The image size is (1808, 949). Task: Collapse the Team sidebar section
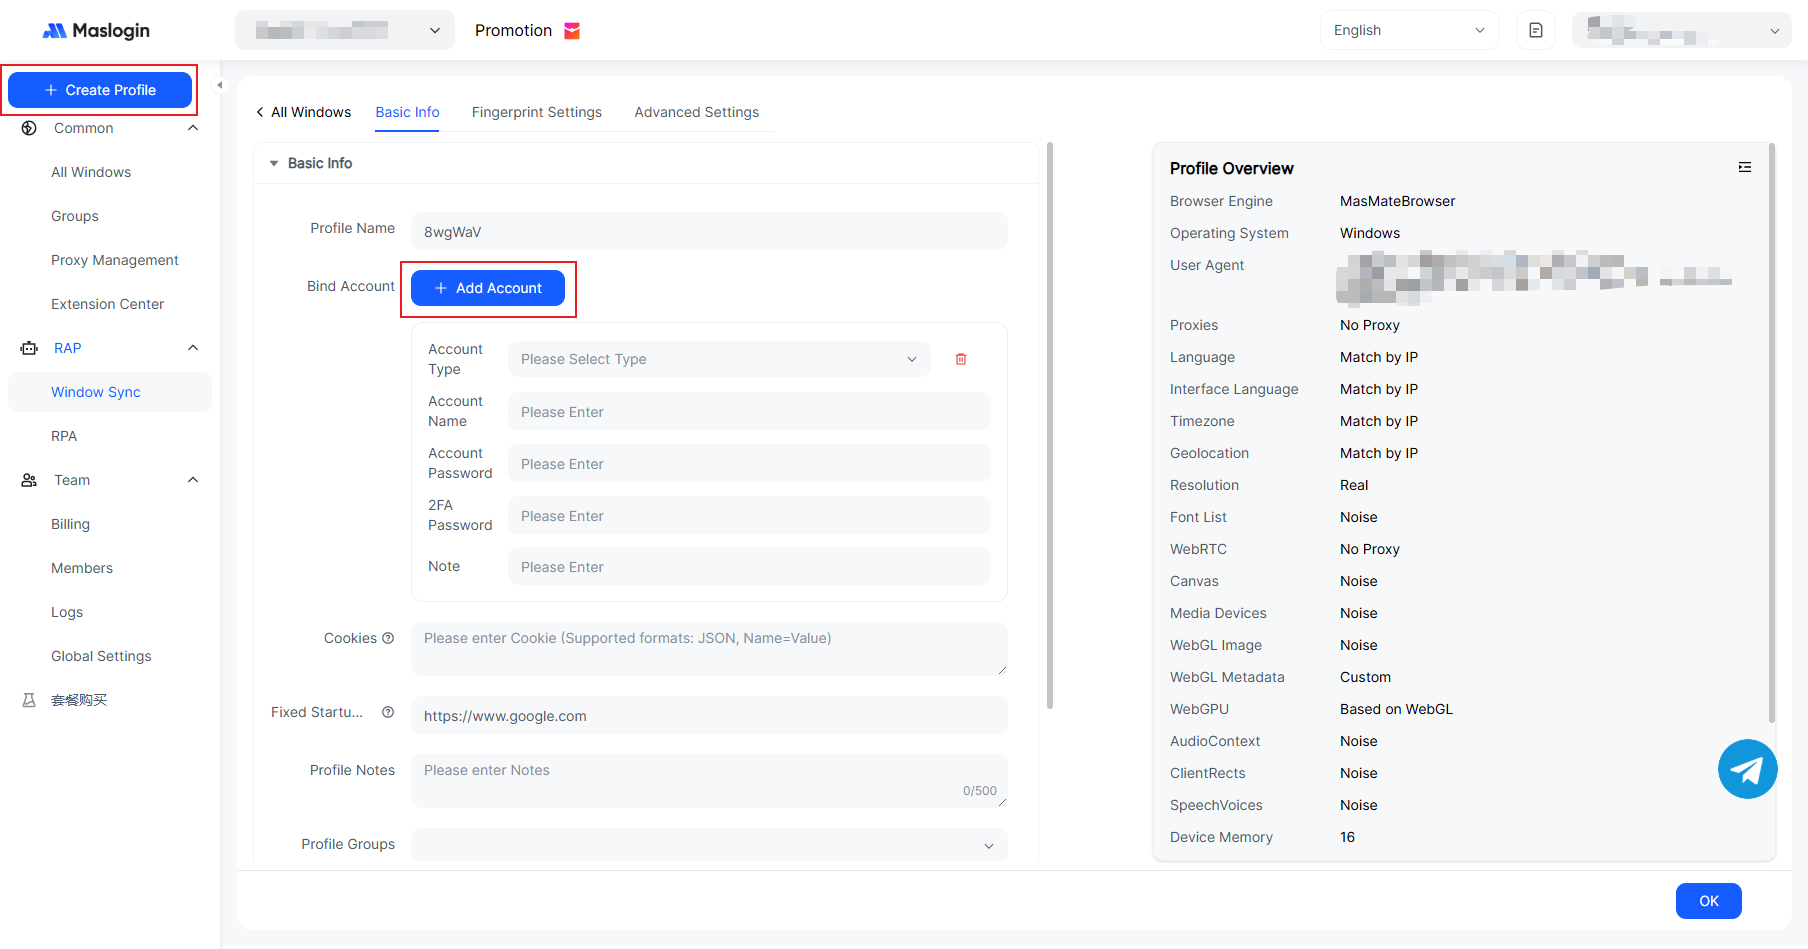[x=193, y=480]
